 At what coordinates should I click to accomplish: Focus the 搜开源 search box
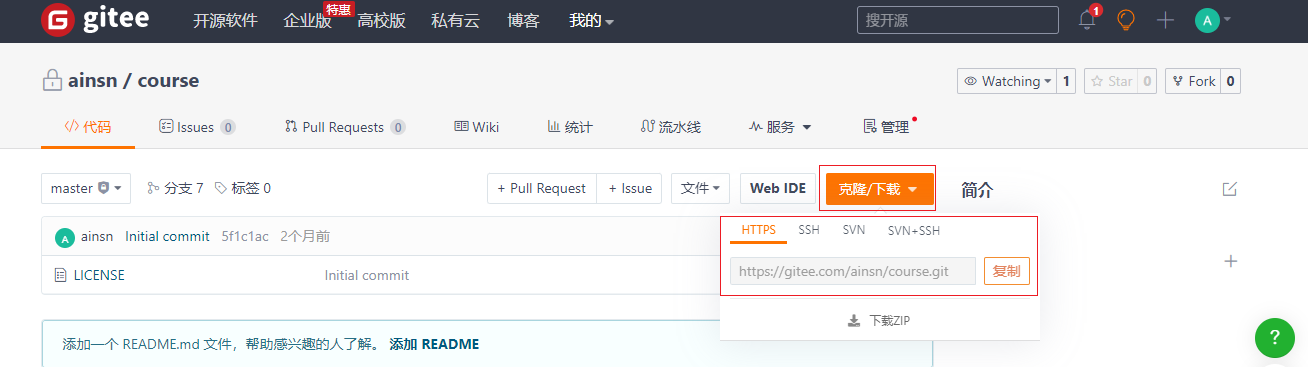point(957,20)
